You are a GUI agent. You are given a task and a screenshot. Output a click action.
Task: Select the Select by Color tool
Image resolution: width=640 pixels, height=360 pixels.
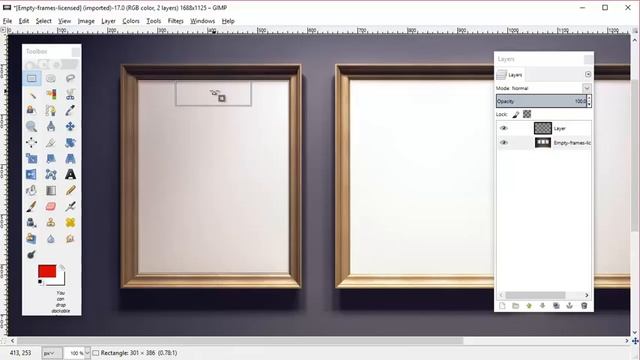coord(51,94)
